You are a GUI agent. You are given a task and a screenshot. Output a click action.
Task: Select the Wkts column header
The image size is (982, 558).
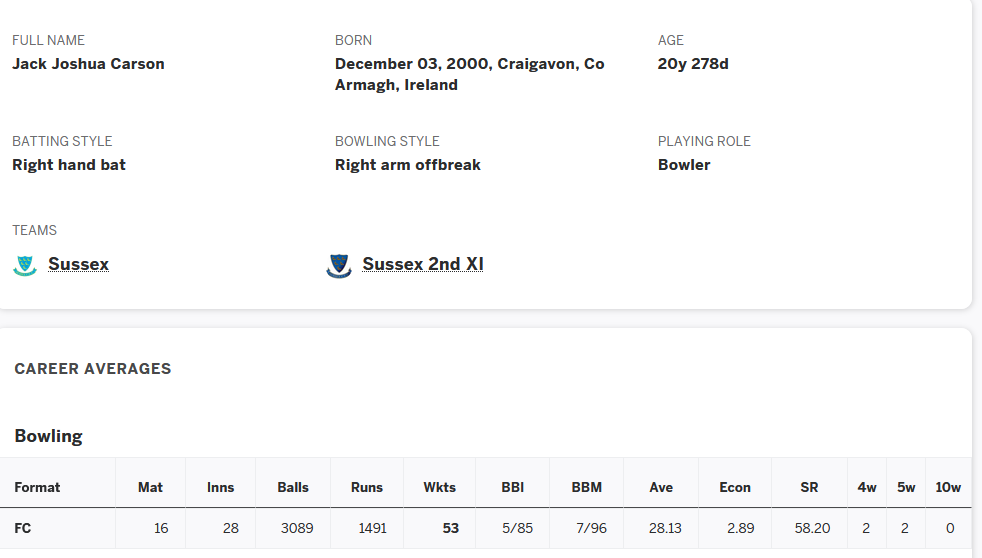coord(440,487)
